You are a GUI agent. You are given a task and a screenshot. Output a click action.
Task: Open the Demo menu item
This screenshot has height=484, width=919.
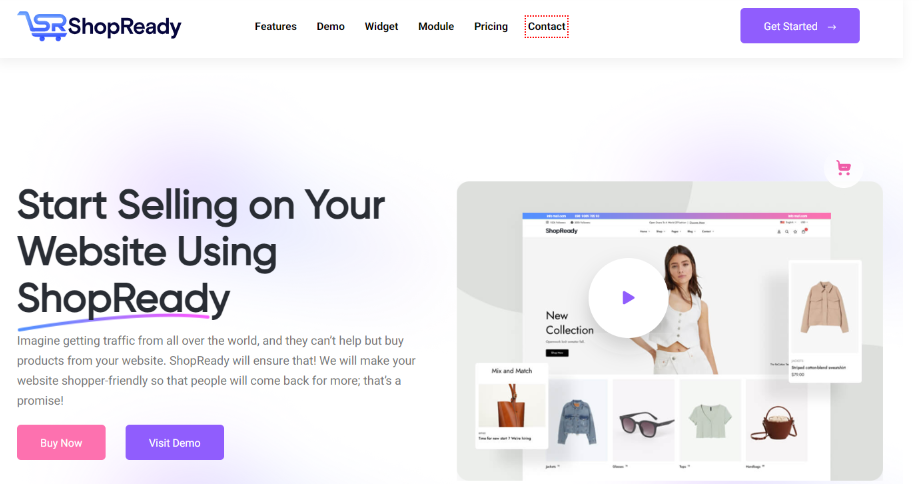(x=331, y=26)
